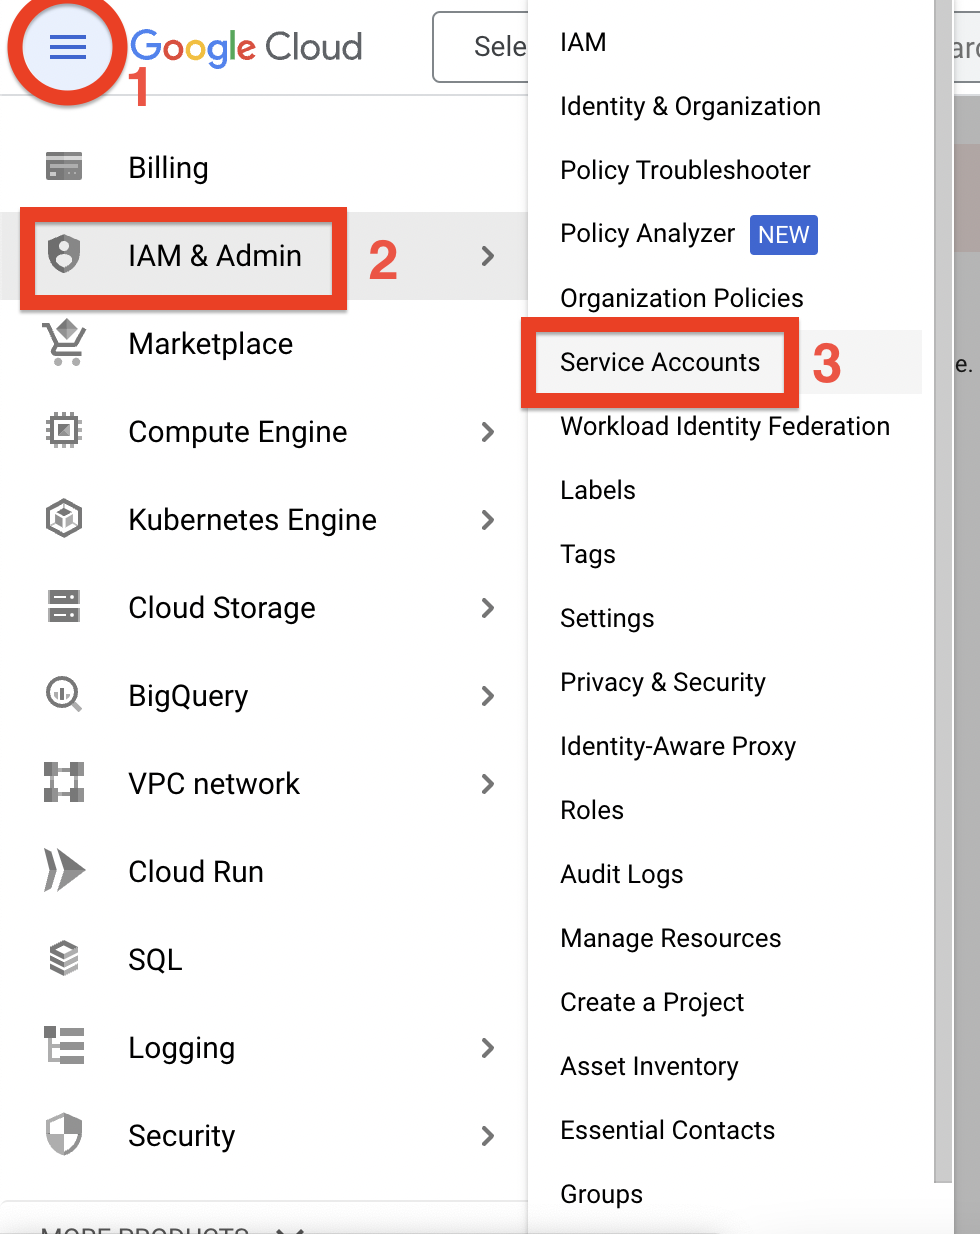Open SQL menu entry

tap(156, 960)
